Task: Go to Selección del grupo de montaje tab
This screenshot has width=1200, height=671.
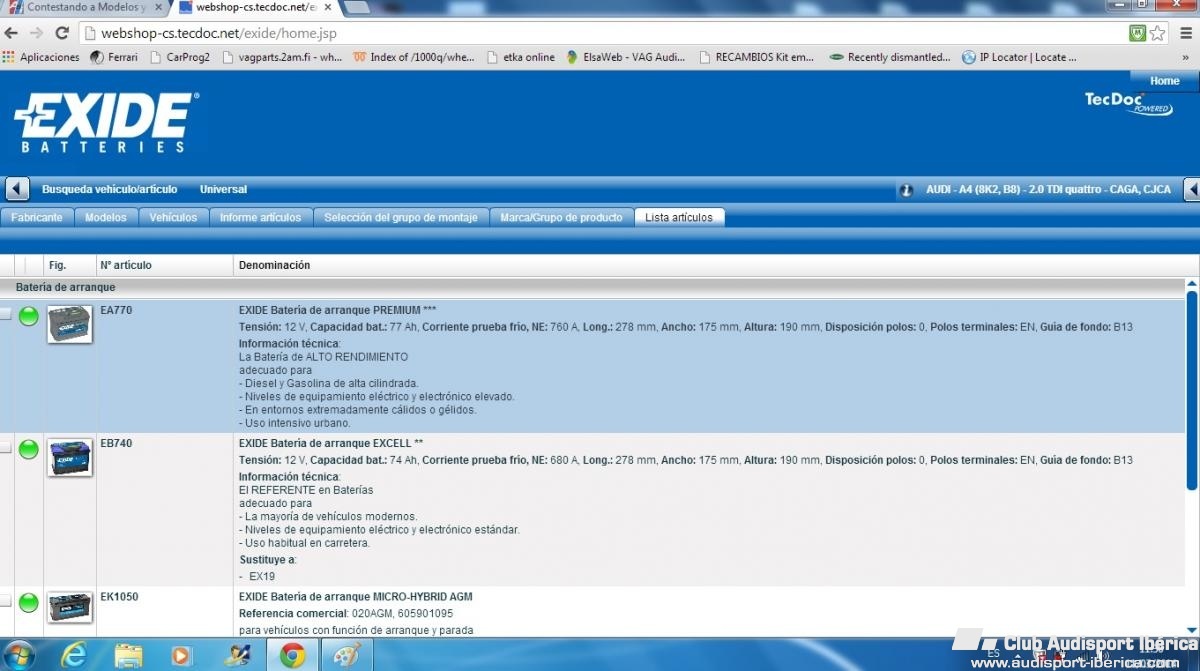Action: [x=401, y=217]
